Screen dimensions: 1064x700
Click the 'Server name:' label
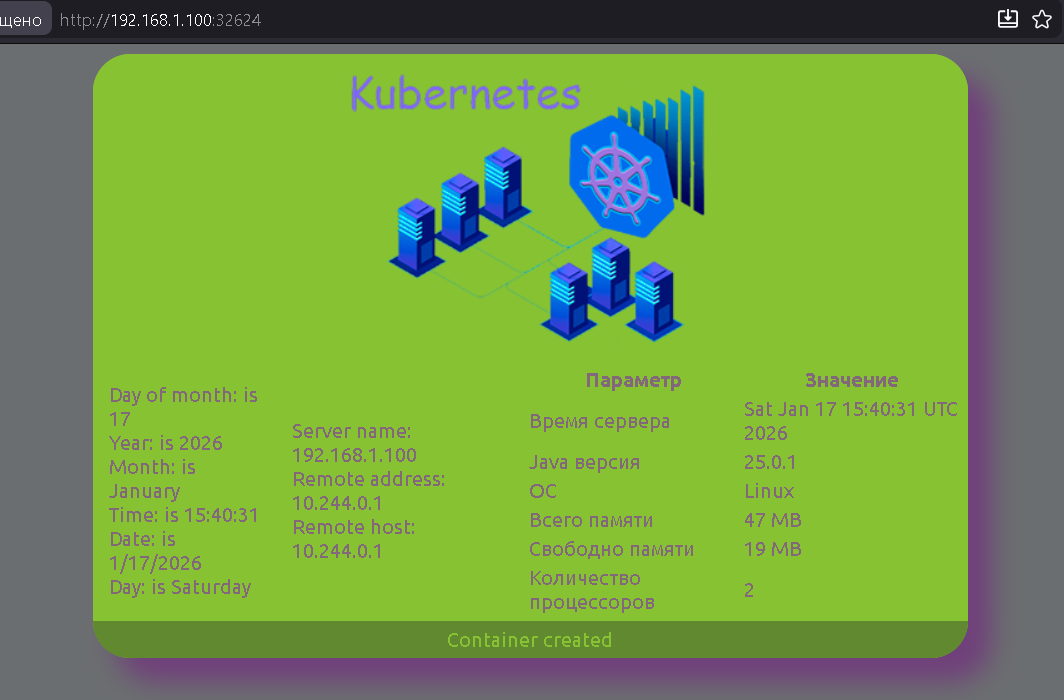(x=352, y=431)
